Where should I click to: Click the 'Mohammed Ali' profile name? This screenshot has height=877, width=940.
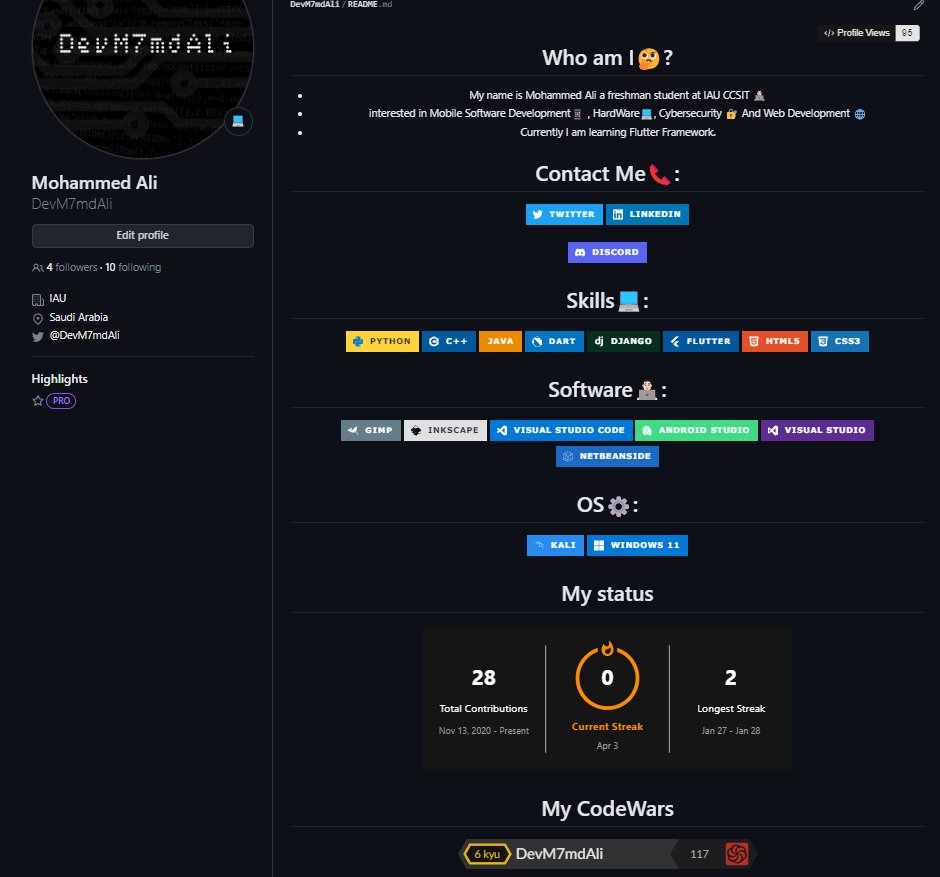click(94, 183)
